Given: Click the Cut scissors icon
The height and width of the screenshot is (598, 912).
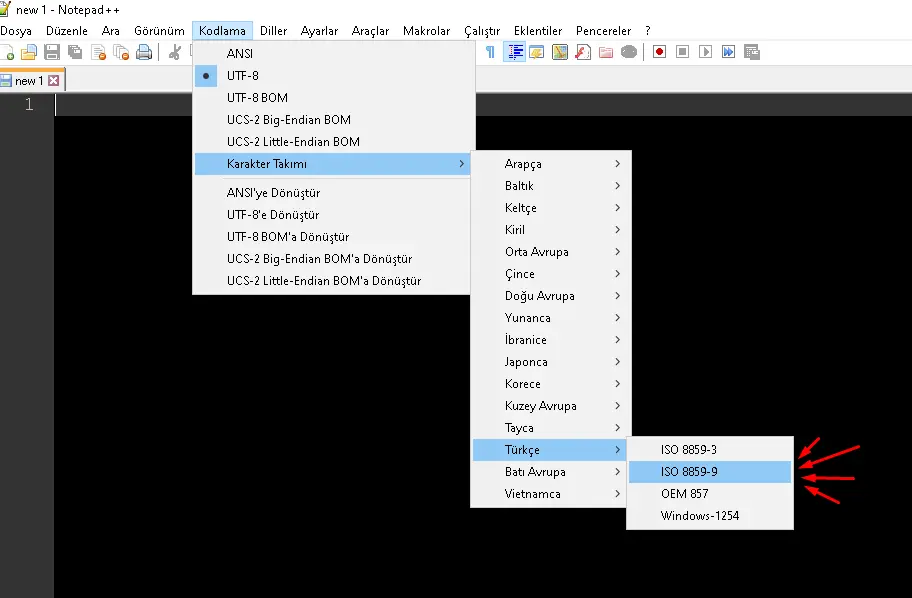Looking at the screenshot, I should 174,52.
